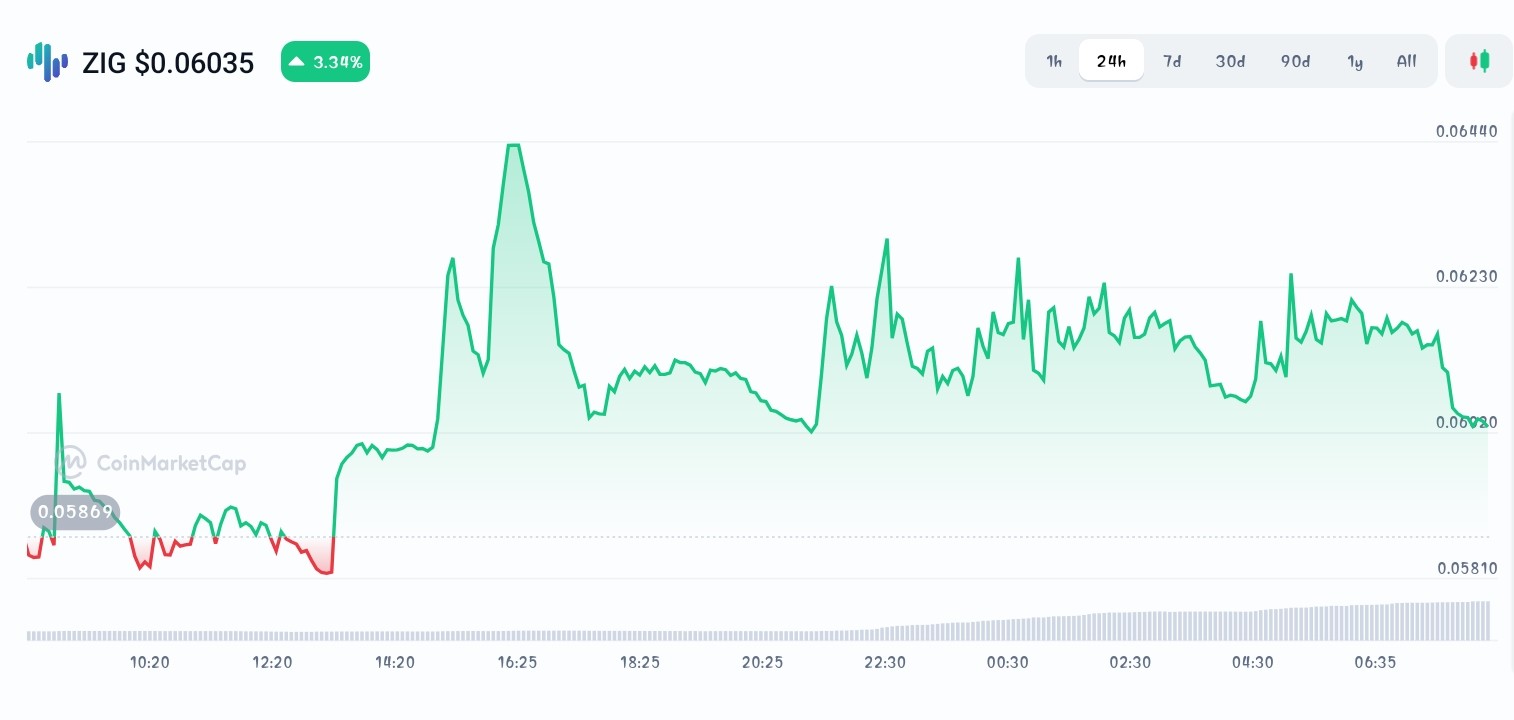Click the ZIG $0.06035 price title

pos(168,63)
